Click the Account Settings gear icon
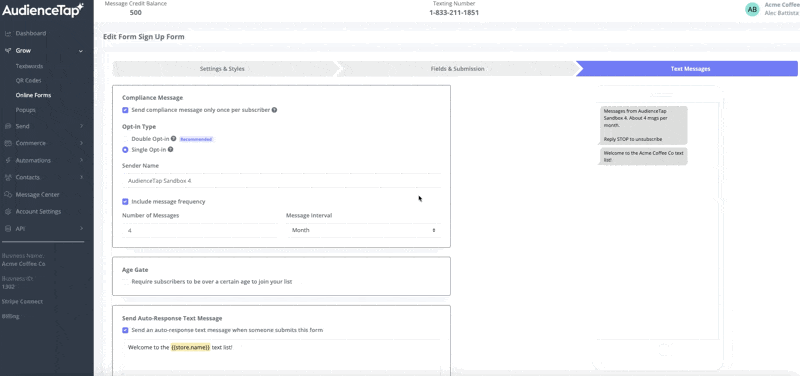This screenshot has width=800, height=376. point(8,212)
